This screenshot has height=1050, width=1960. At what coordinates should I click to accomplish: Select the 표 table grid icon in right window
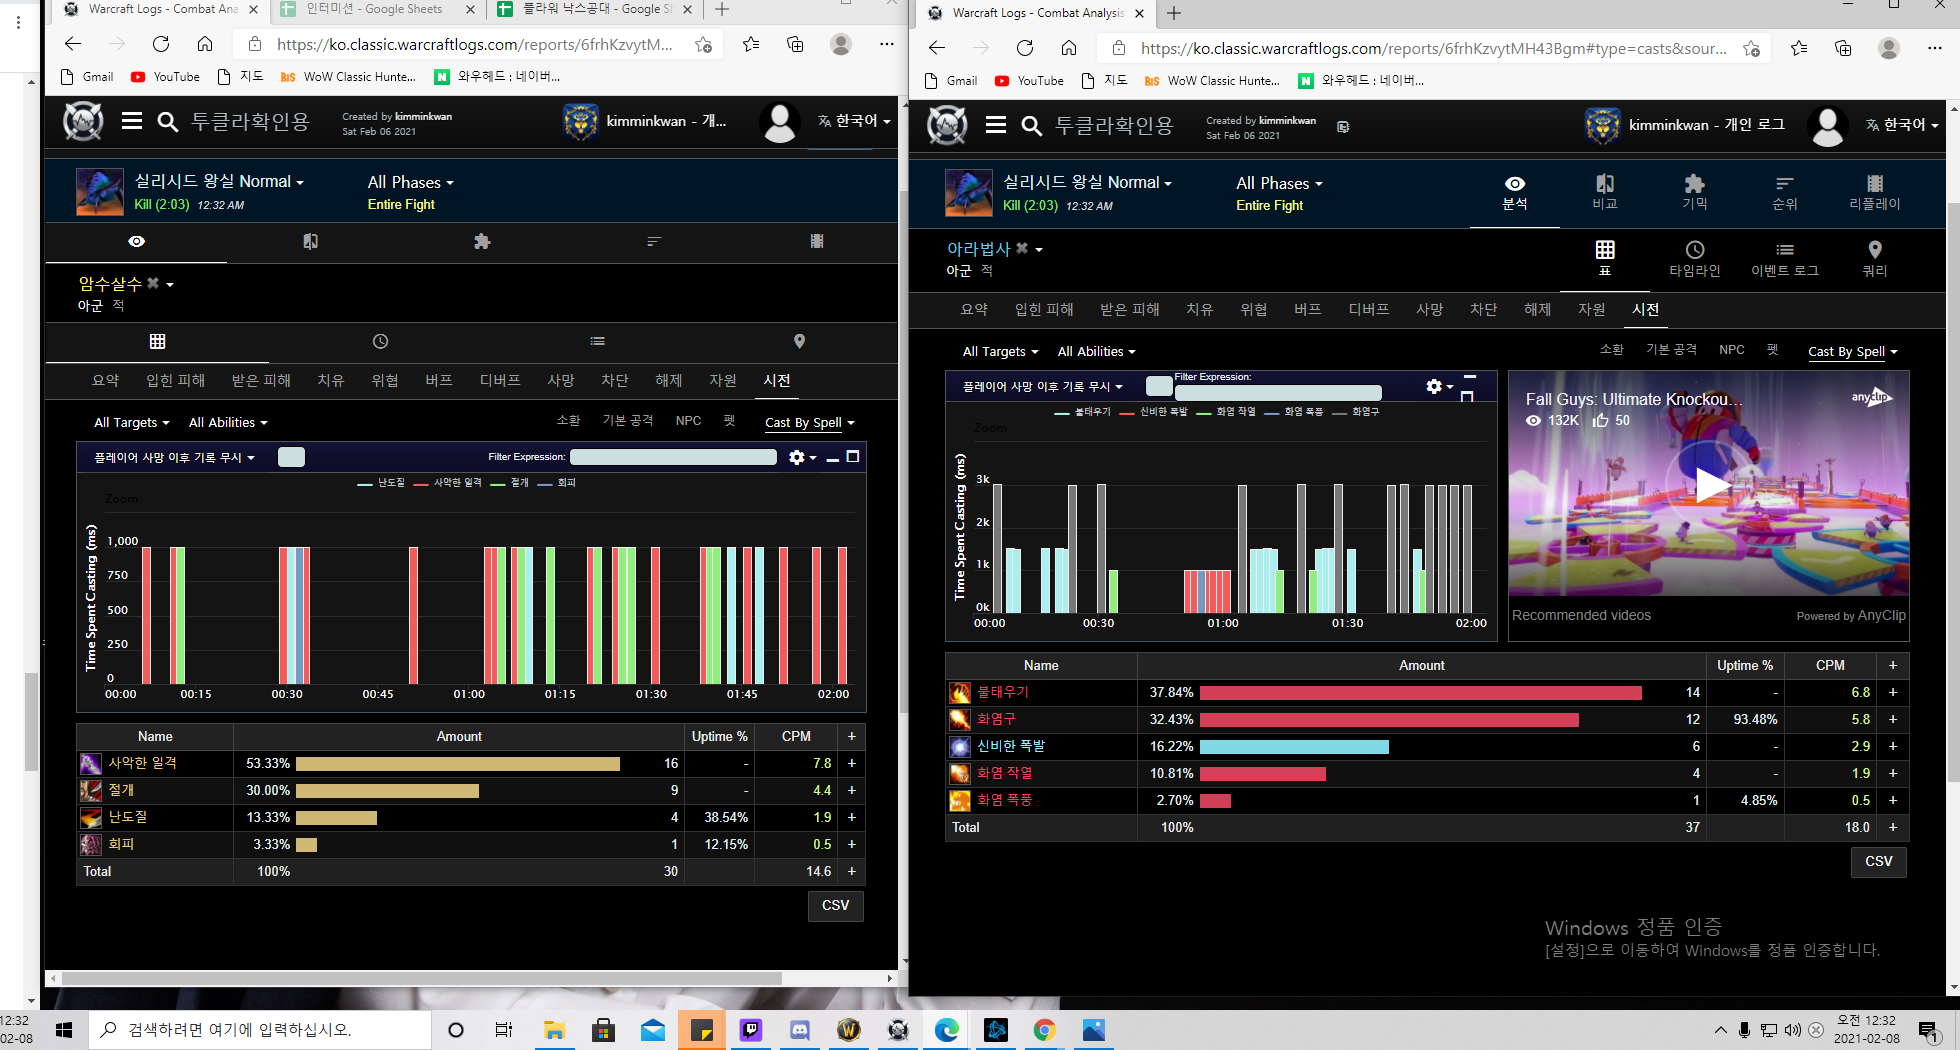(x=1605, y=258)
